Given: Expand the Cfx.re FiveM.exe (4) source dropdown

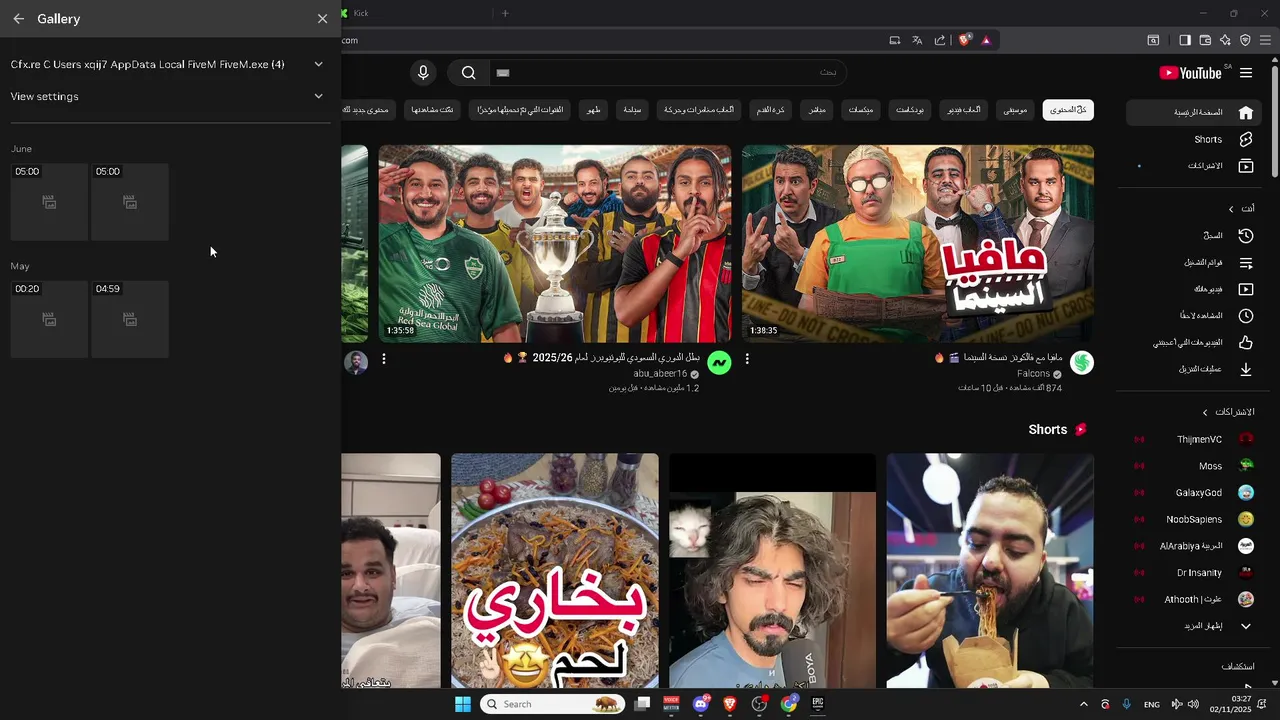Looking at the screenshot, I should pos(318,64).
